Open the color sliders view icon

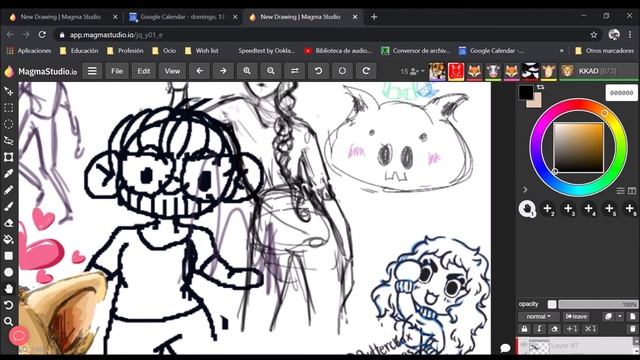coord(620,191)
